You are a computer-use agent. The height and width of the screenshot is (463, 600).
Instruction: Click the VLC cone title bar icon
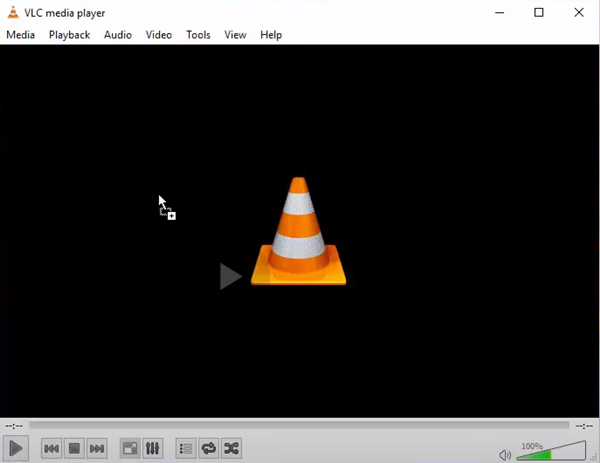[13, 12]
